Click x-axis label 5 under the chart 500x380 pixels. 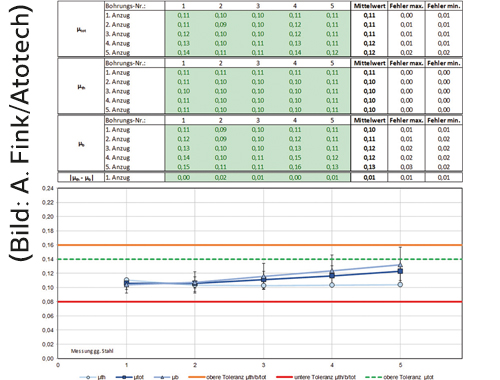click(x=400, y=365)
